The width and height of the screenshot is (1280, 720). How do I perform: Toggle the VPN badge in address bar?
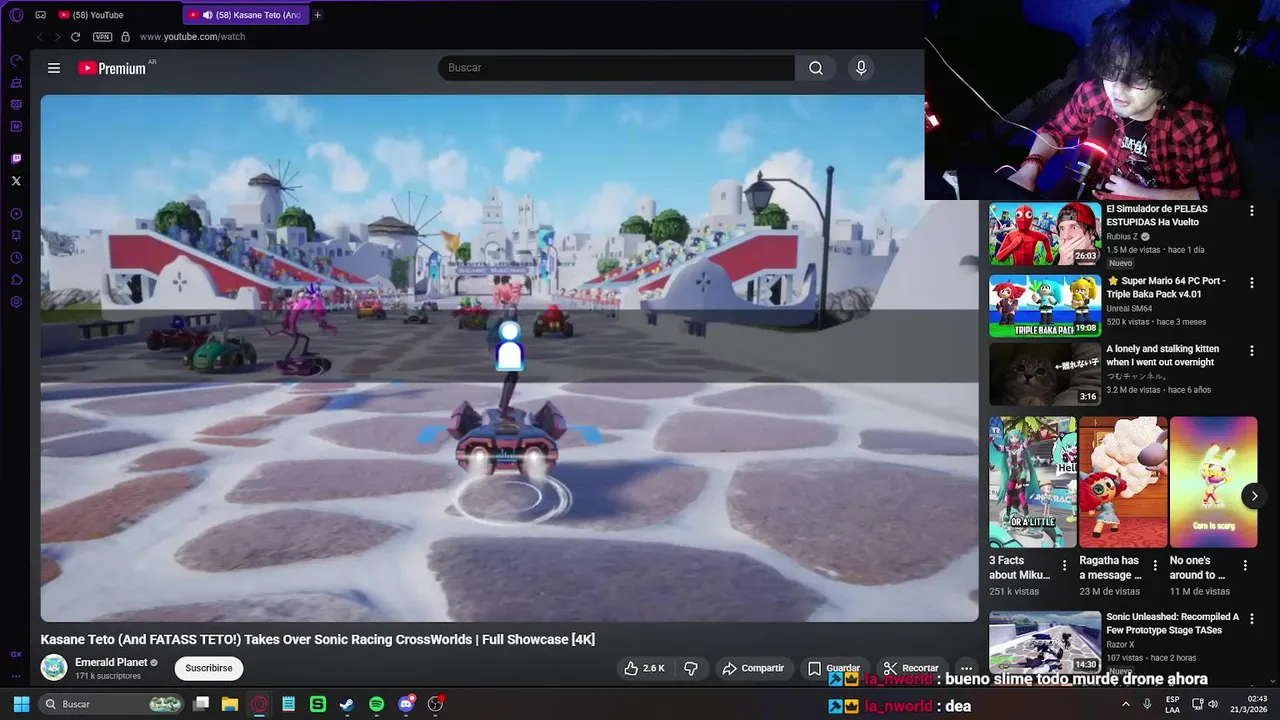point(102,37)
